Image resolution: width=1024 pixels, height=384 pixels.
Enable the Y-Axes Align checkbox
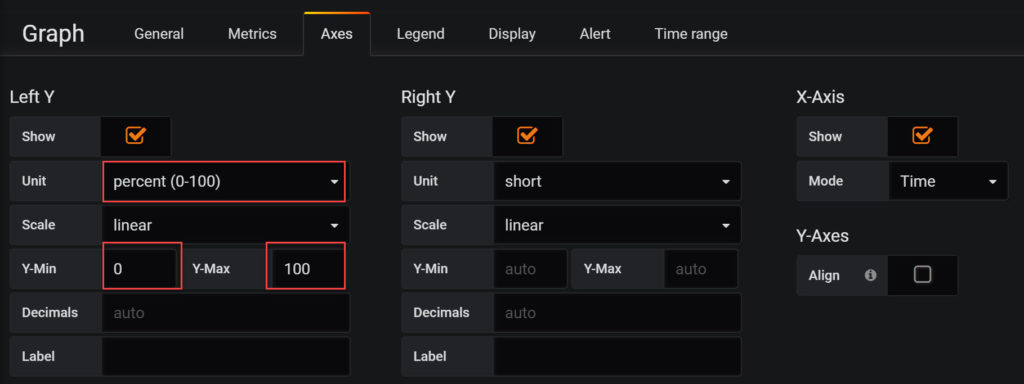click(x=922, y=275)
